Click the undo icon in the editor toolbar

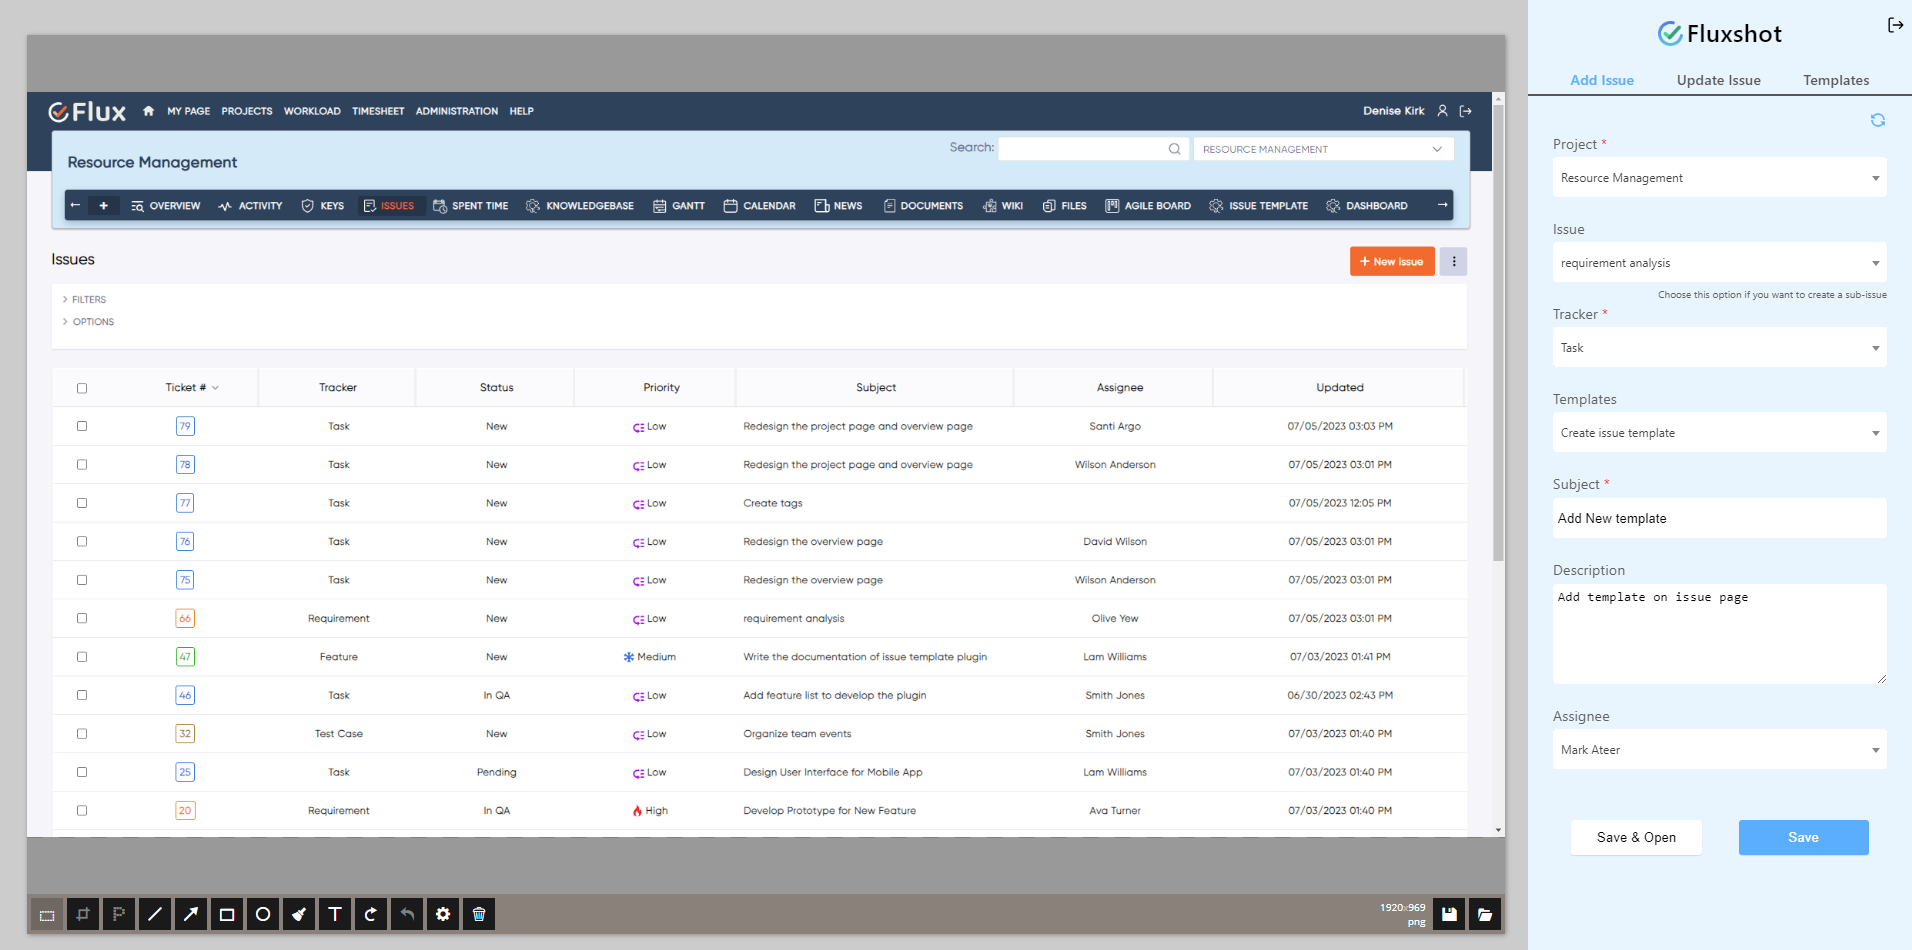[x=407, y=914]
